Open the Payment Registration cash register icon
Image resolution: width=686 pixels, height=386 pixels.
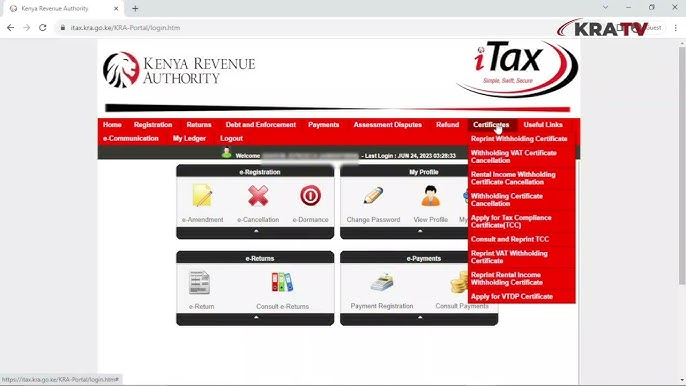point(382,282)
